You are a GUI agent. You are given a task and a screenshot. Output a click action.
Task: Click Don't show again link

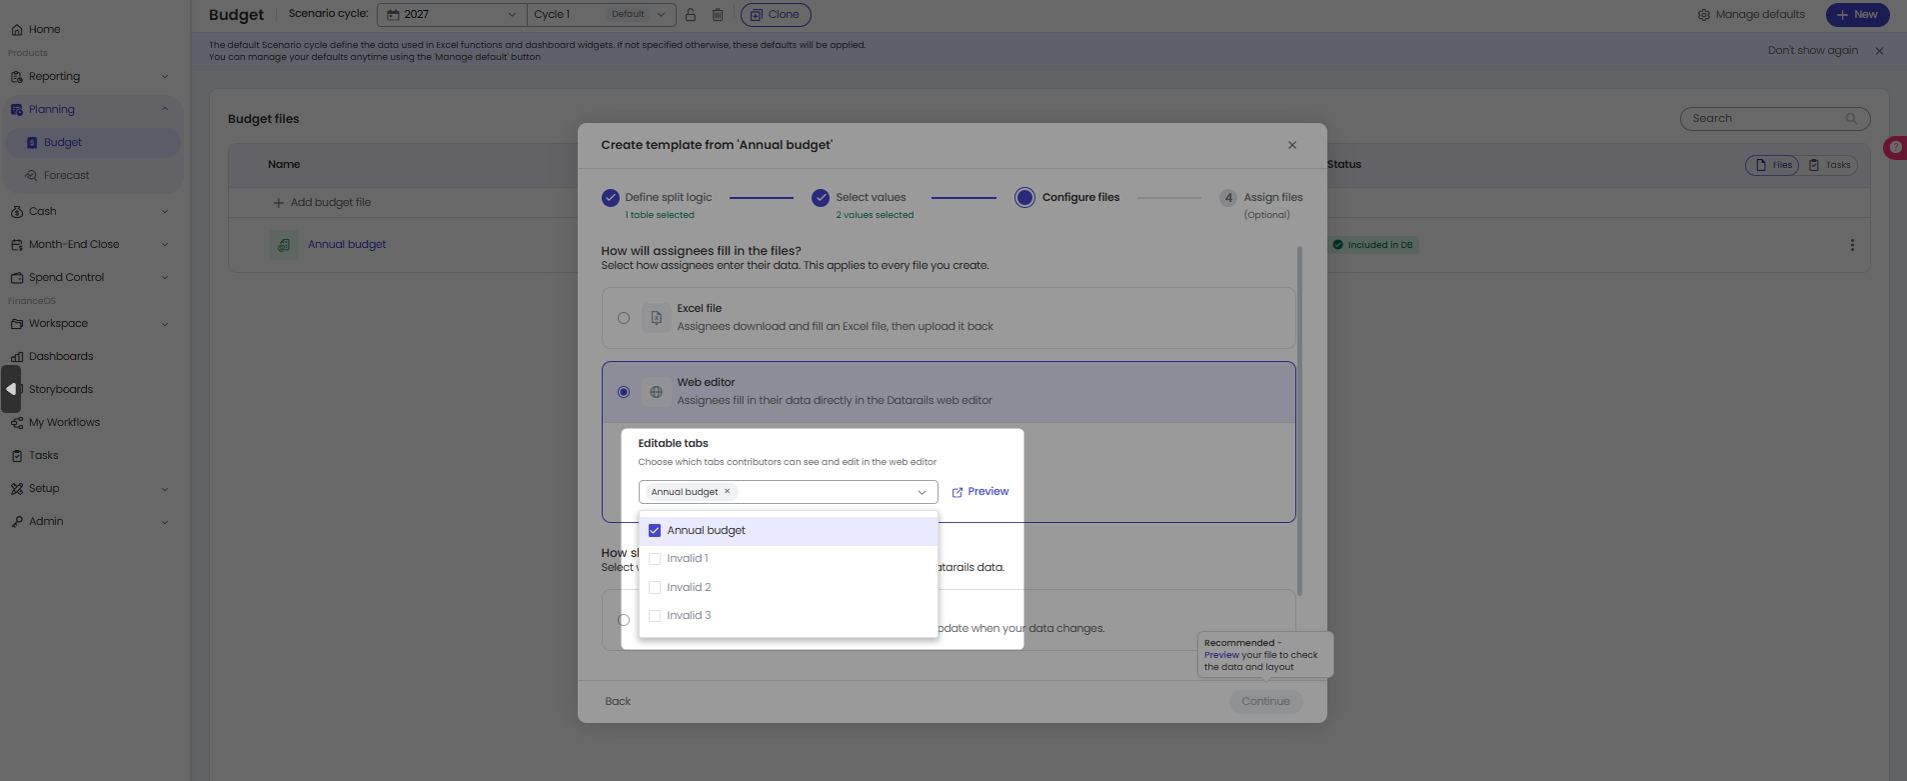(x=1812, y=51)
